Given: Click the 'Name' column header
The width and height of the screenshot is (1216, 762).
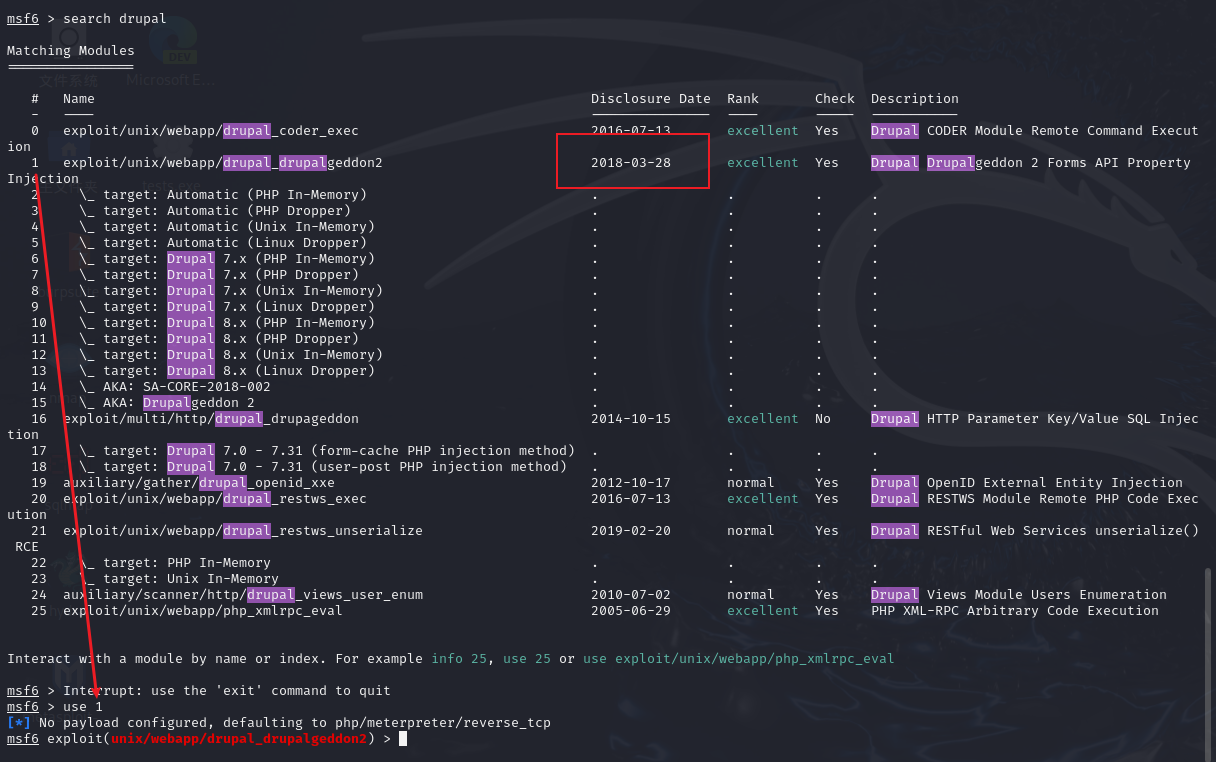Looking at the screenshot, I should click(x=79, y=99).
